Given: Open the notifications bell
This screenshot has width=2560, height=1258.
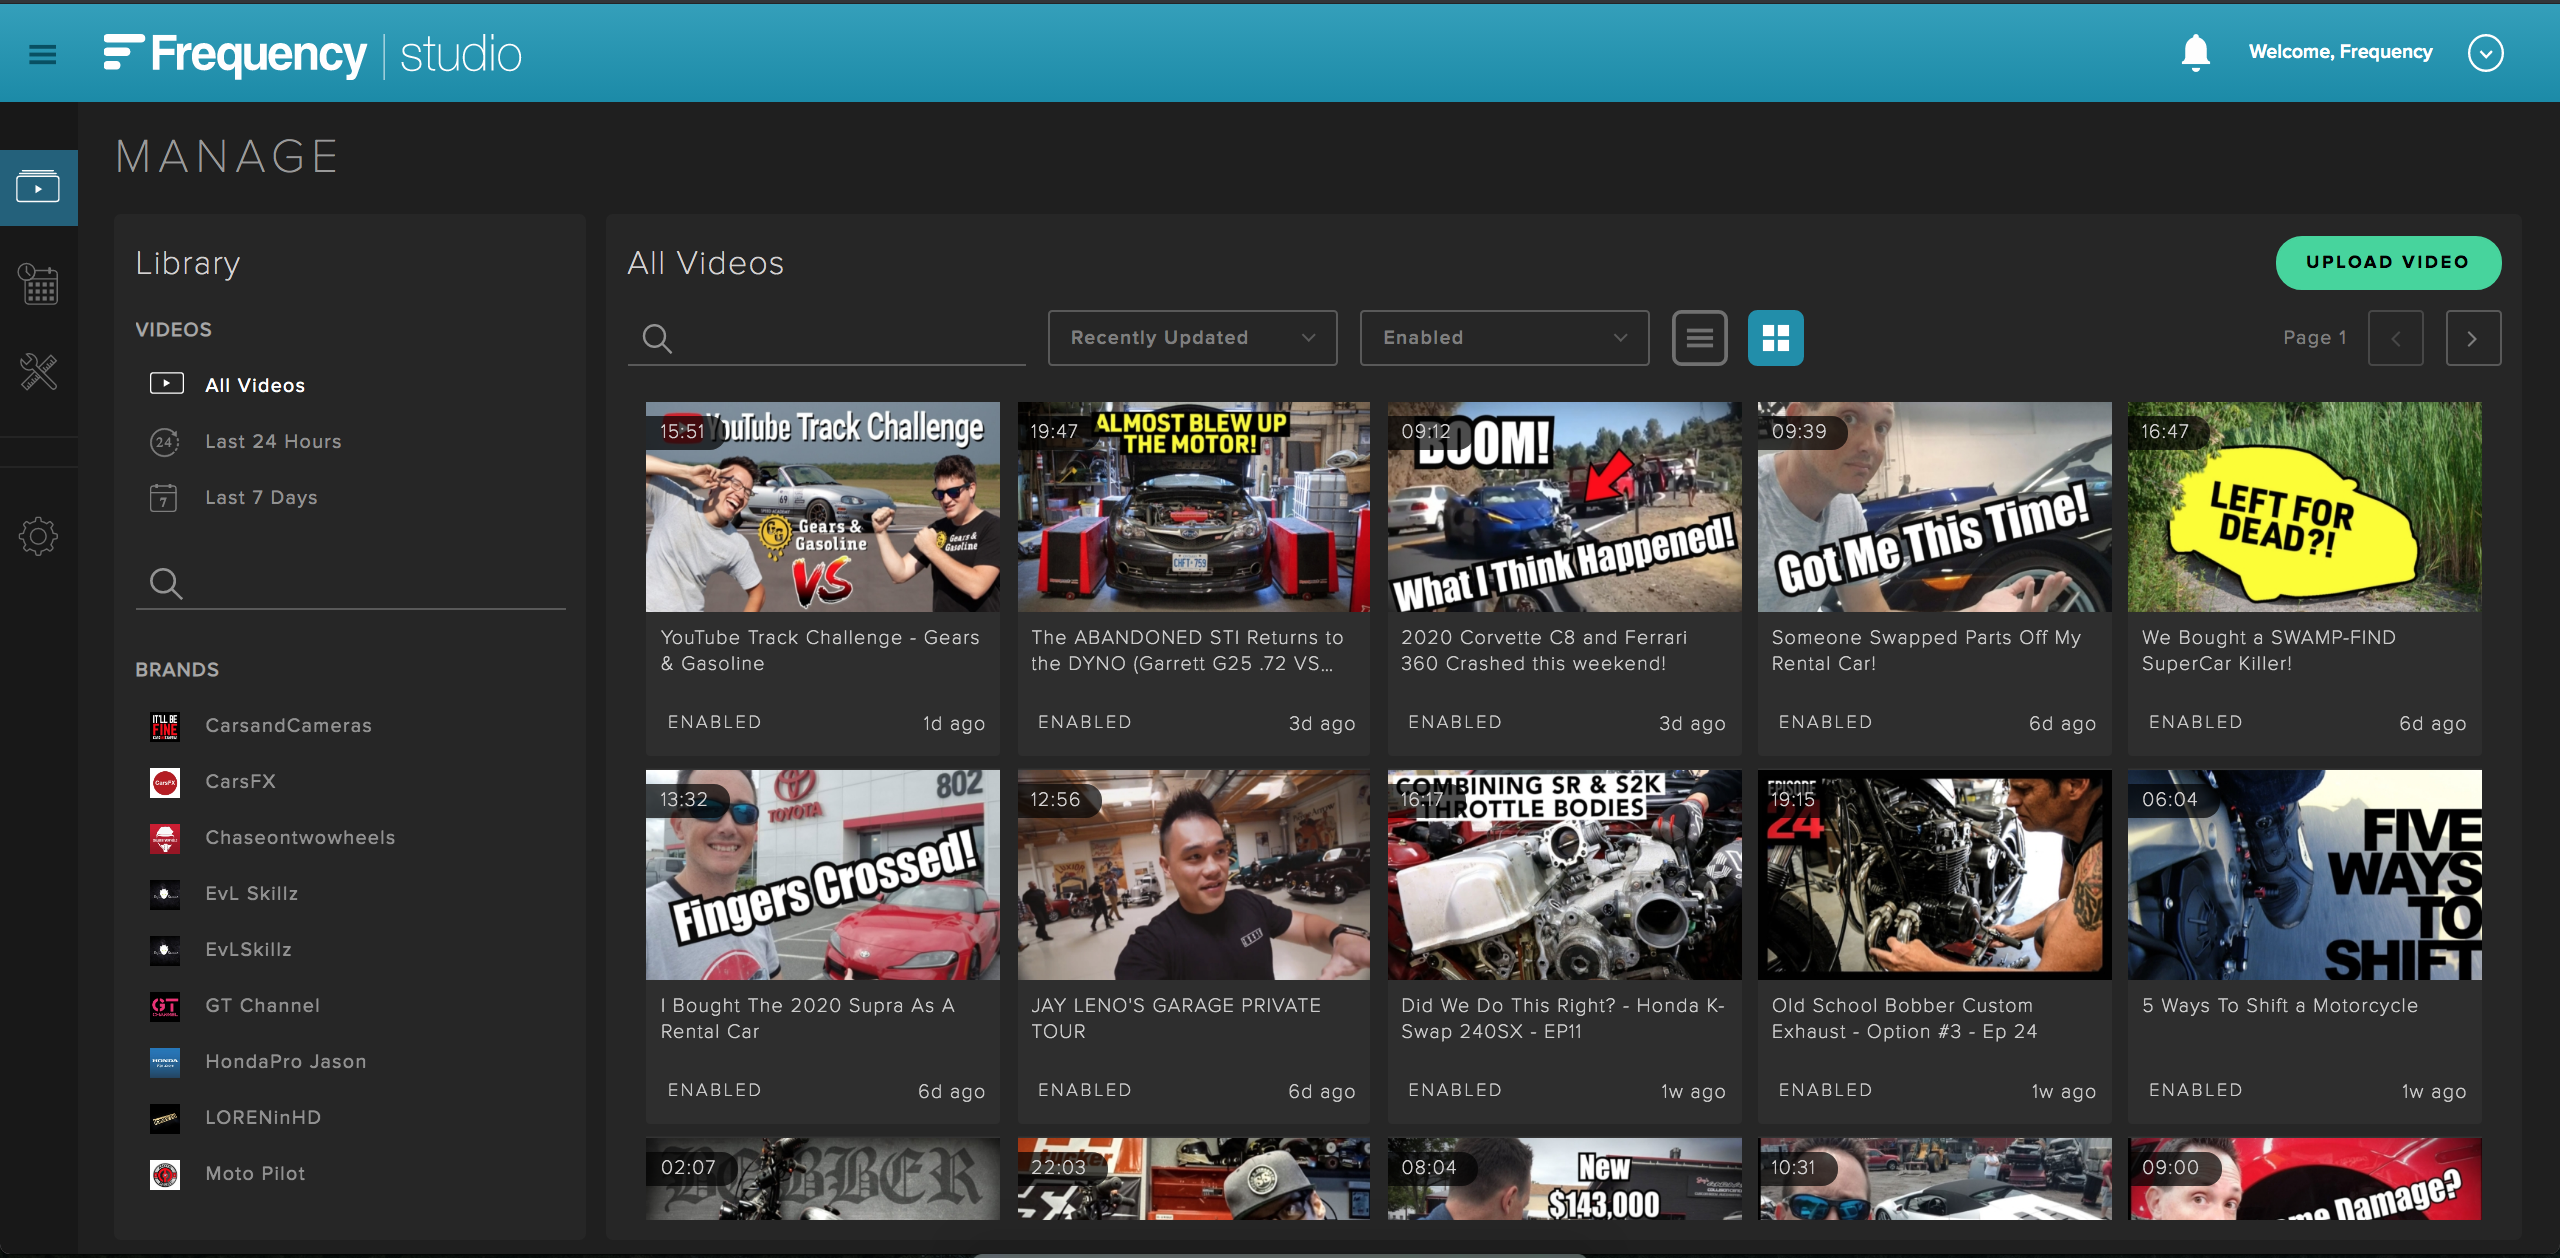Looking at the screenshot, I should 2196,52.
